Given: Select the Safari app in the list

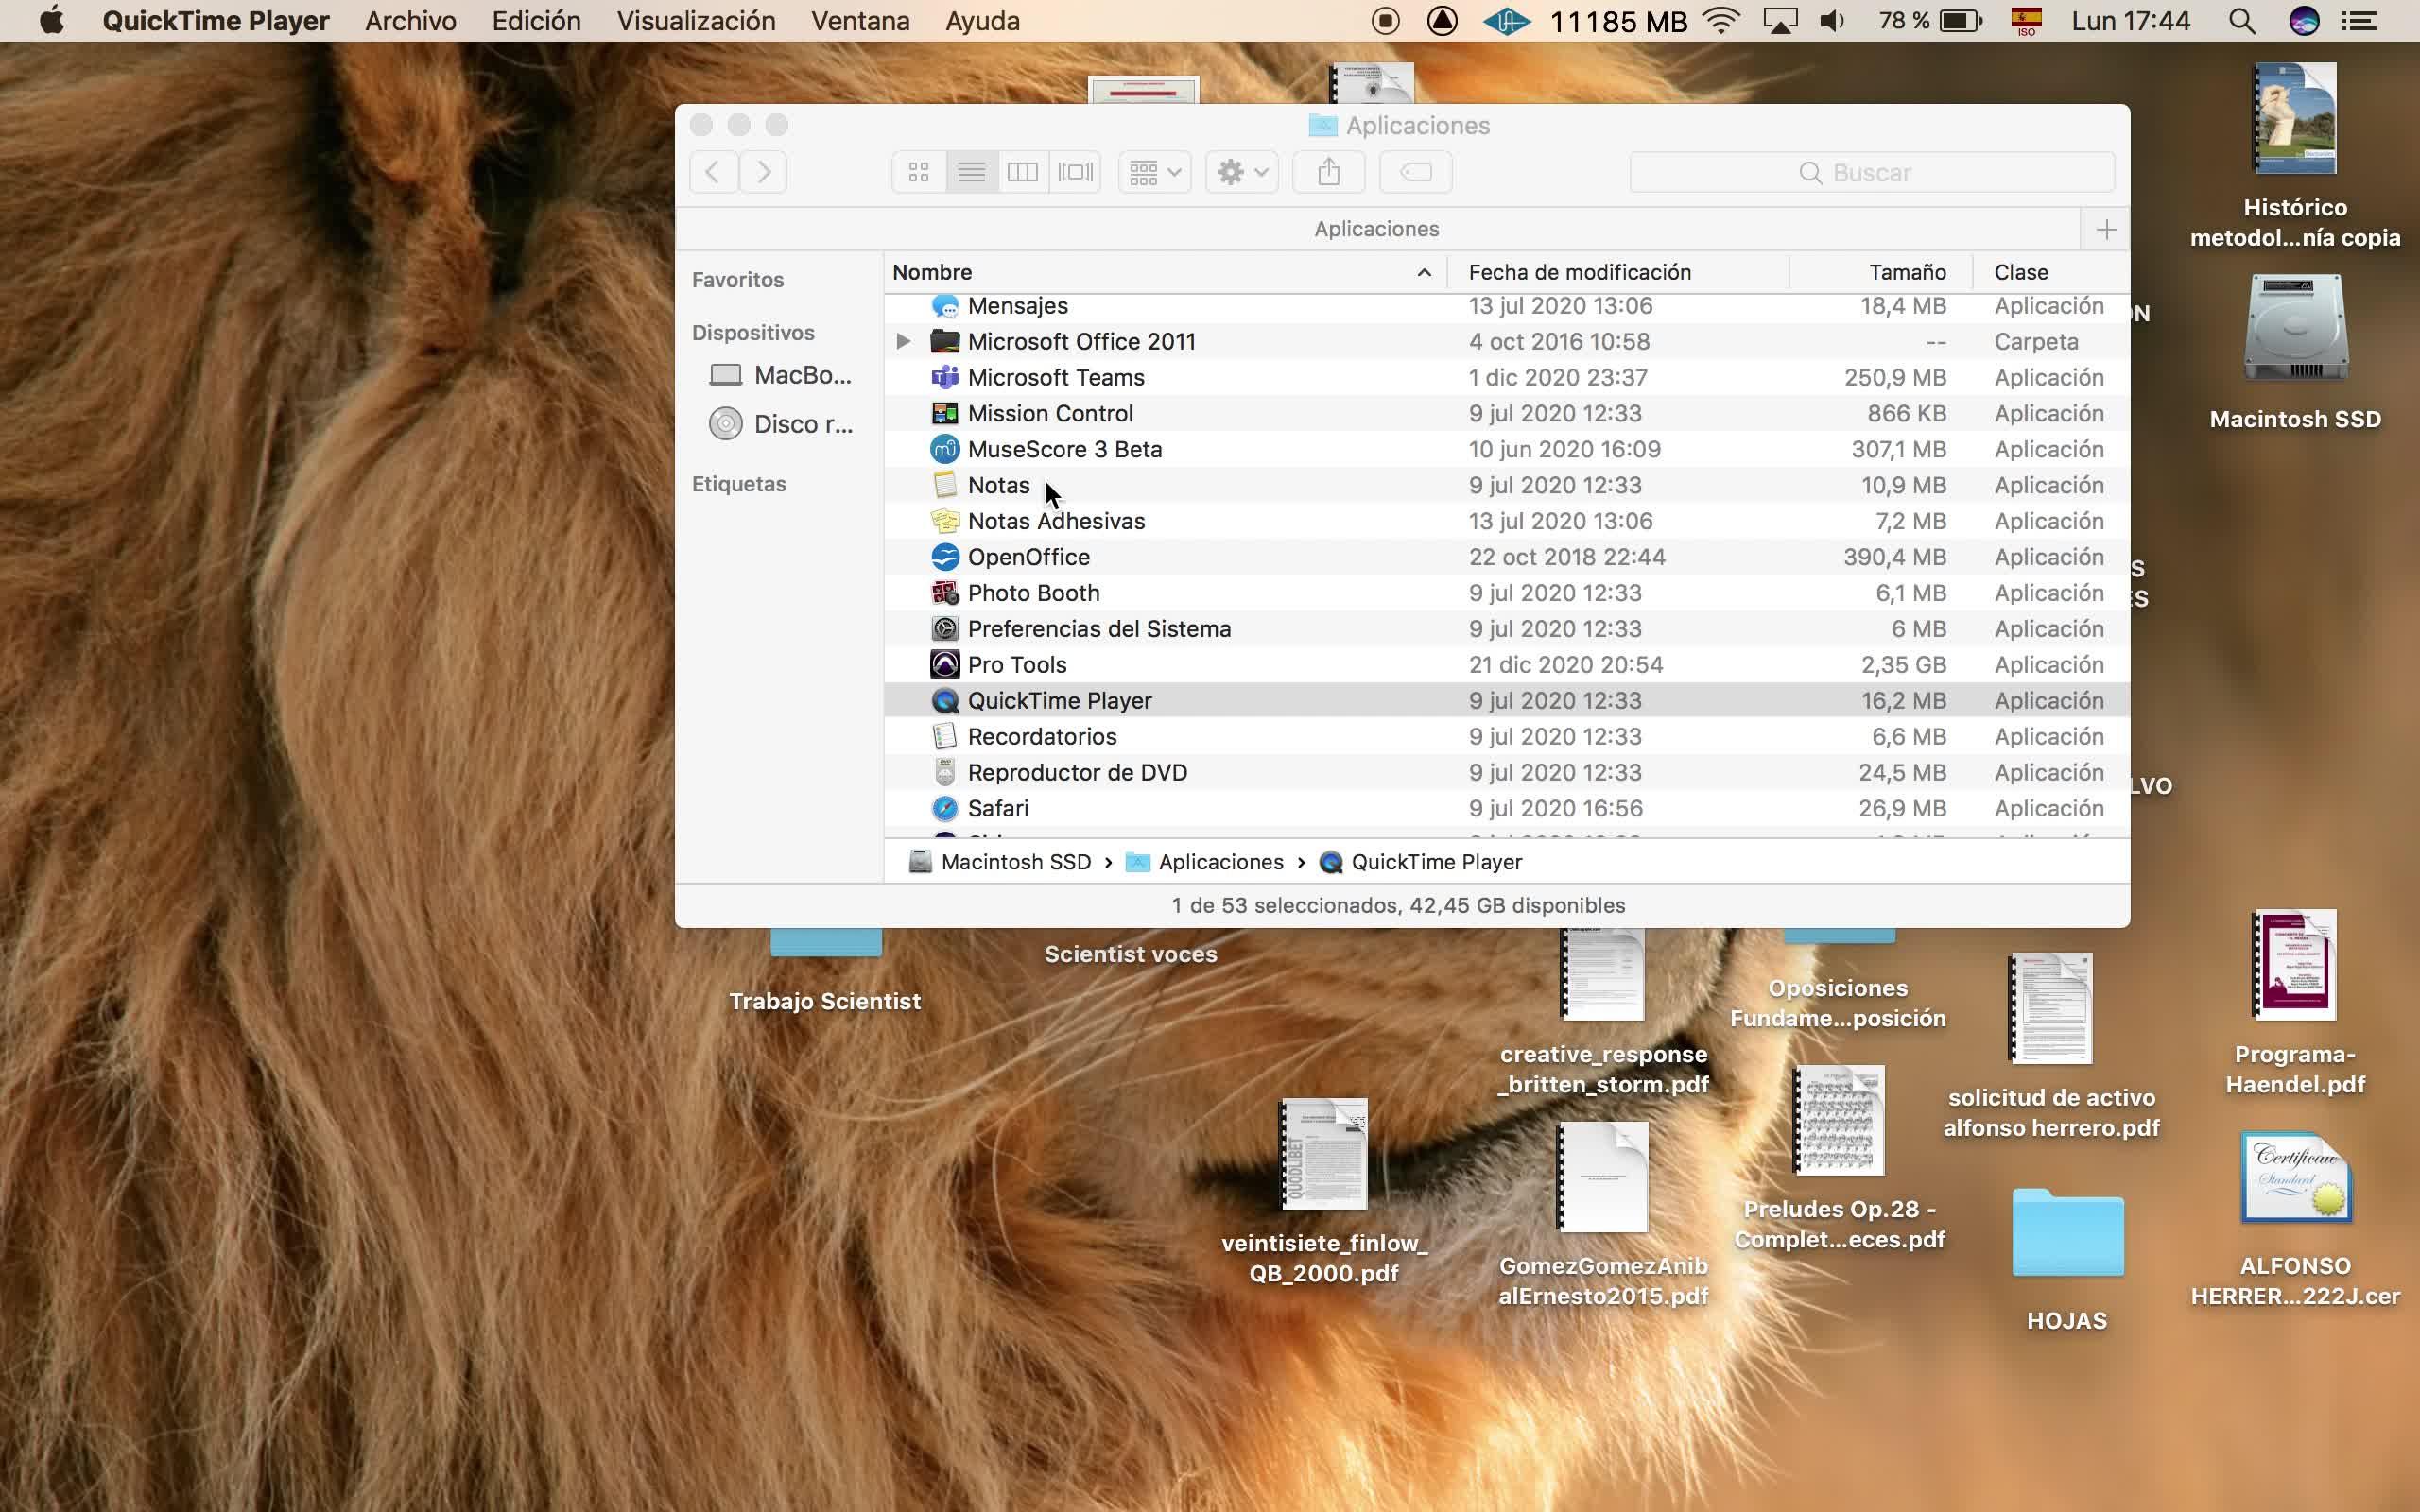Looking at the screenshot, I should 997,808.
